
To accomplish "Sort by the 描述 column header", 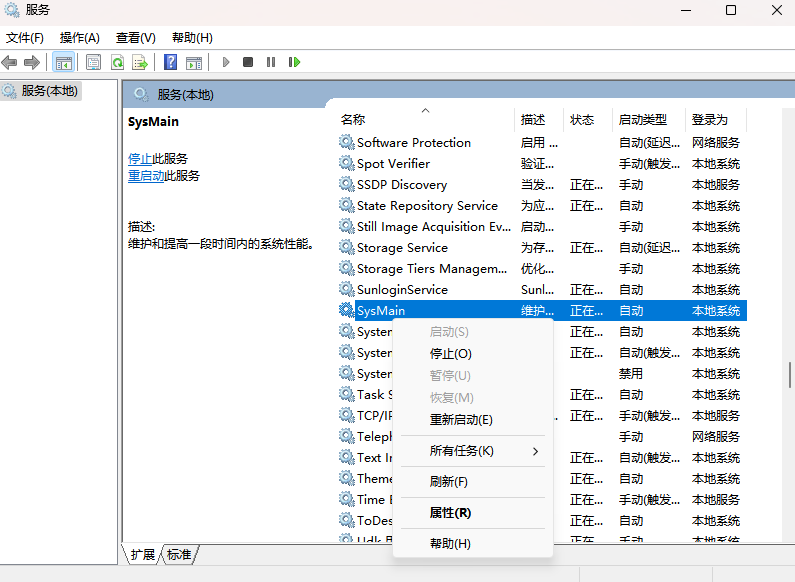I will [x=538, y=120].
